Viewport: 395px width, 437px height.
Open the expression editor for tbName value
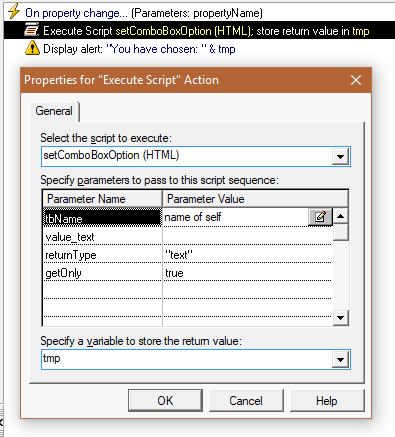coord(320,217)
